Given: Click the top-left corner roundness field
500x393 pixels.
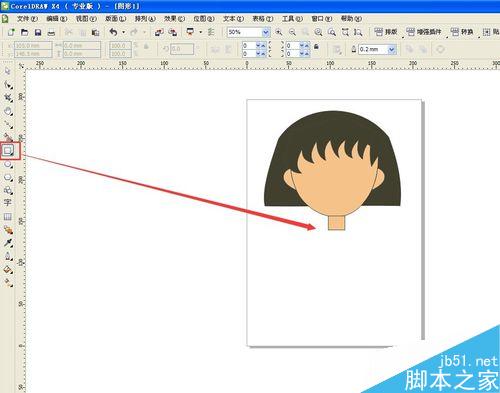Looking at the screenshot, I should [x=249, y=45].
